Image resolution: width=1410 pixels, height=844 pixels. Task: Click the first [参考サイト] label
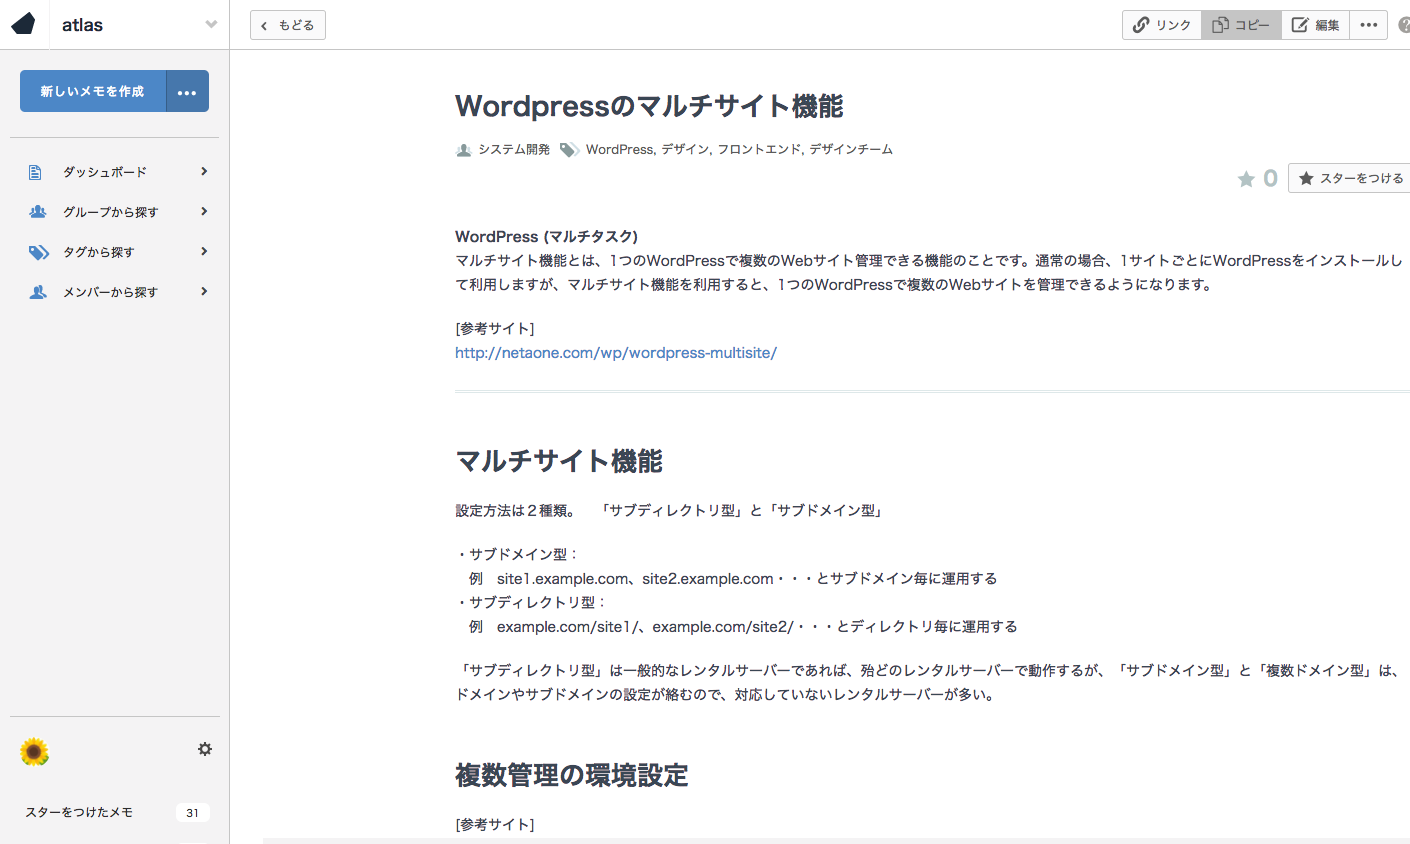coord(495,329)
